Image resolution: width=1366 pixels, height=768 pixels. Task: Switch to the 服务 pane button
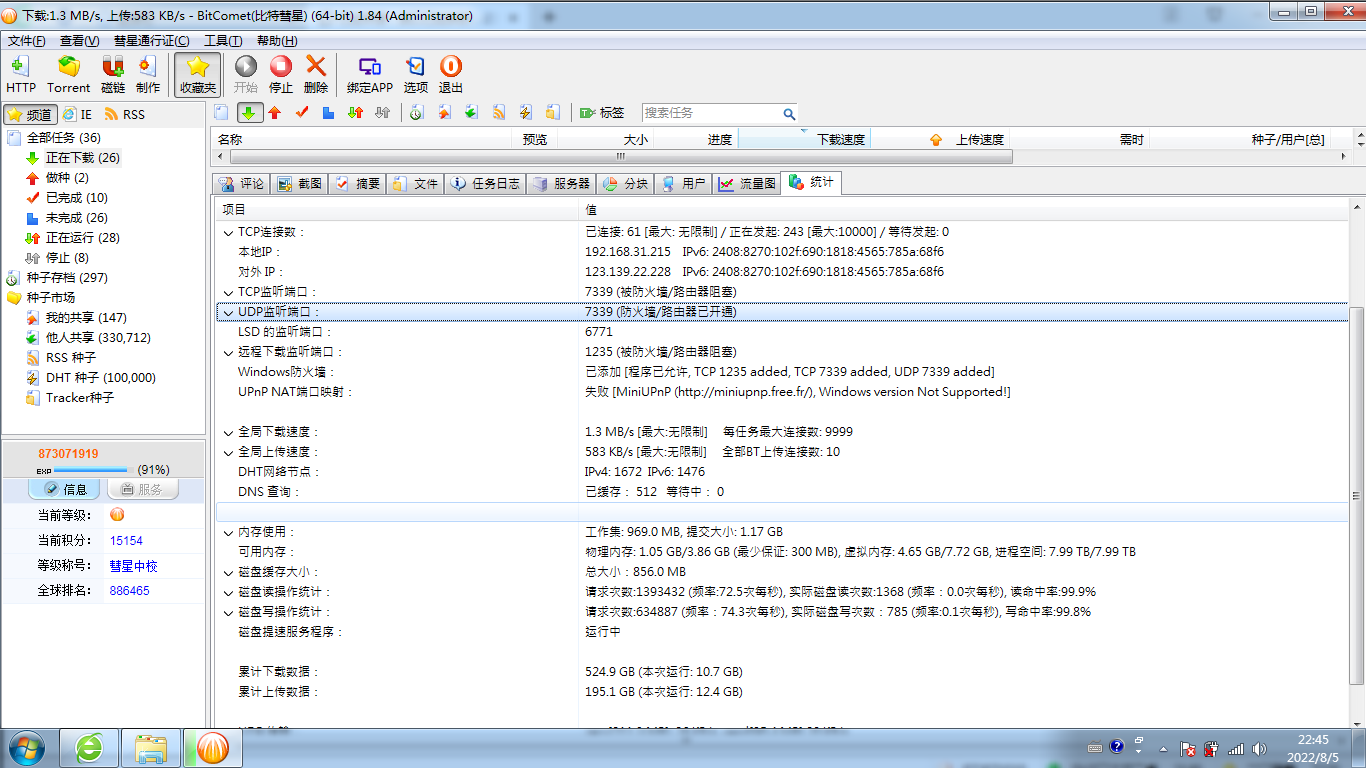142,489
